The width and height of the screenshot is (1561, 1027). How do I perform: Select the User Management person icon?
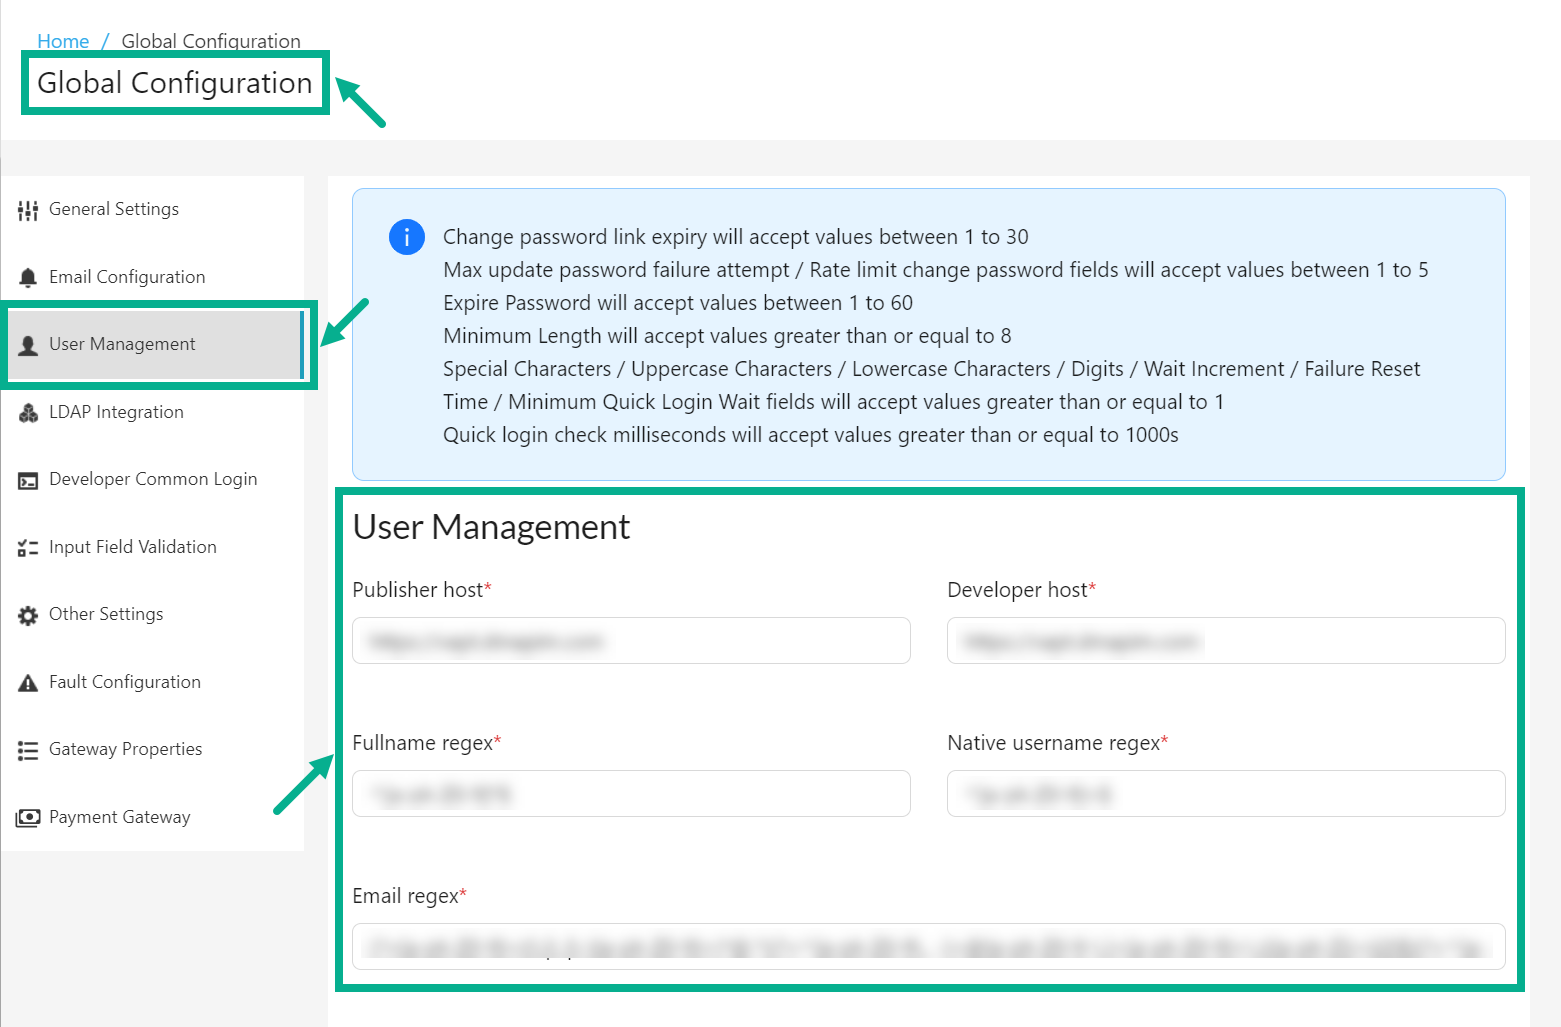(27, 343)
